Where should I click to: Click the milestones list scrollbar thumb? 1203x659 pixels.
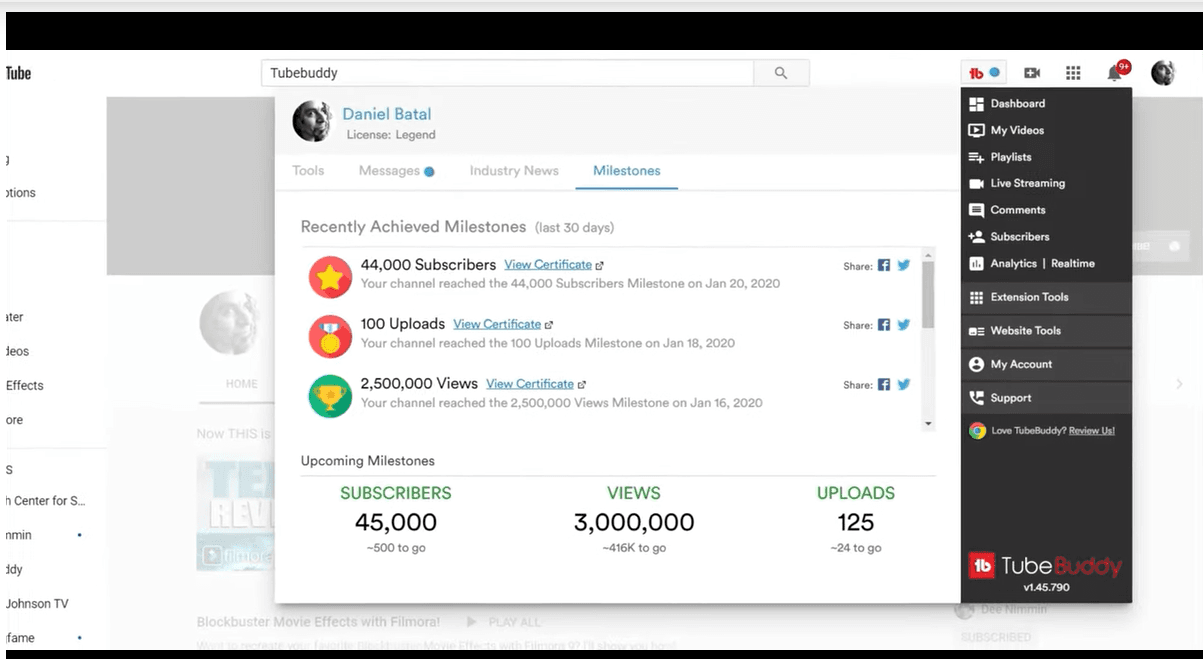[928, 294]
